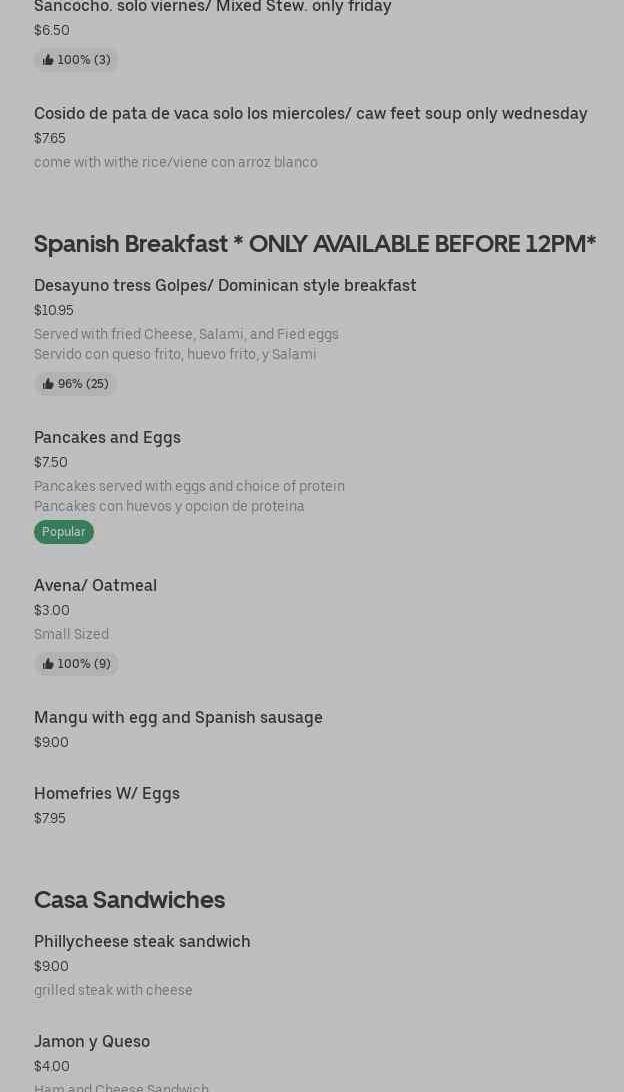This screenshot has height=1092, width=624.
Task: Click thumbs-up icon on Sancocho rating
Action: pyautogui.click(x=48, y=60)
